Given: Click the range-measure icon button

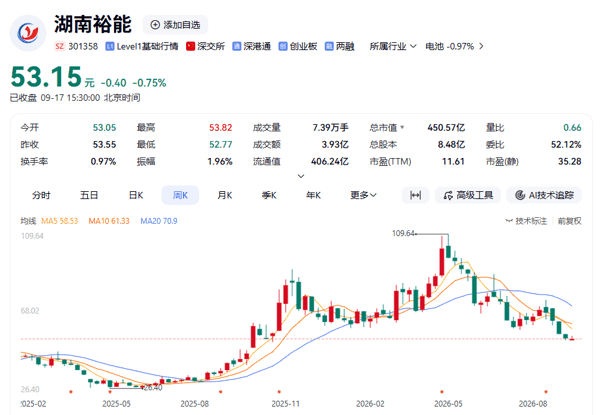Looking at the screenshot, I should [x=416, y=195].
